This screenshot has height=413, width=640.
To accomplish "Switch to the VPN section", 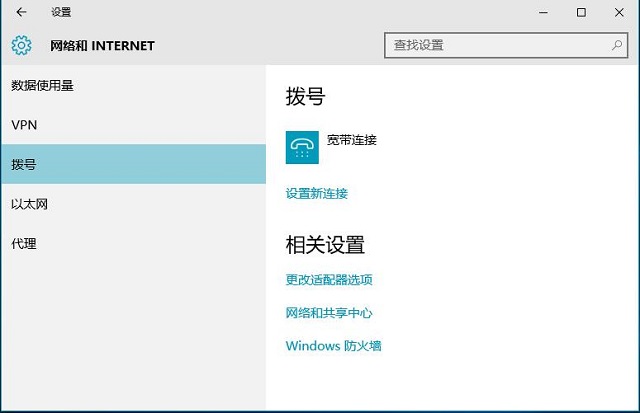I will pyautogui.click(x=24, y=125).
